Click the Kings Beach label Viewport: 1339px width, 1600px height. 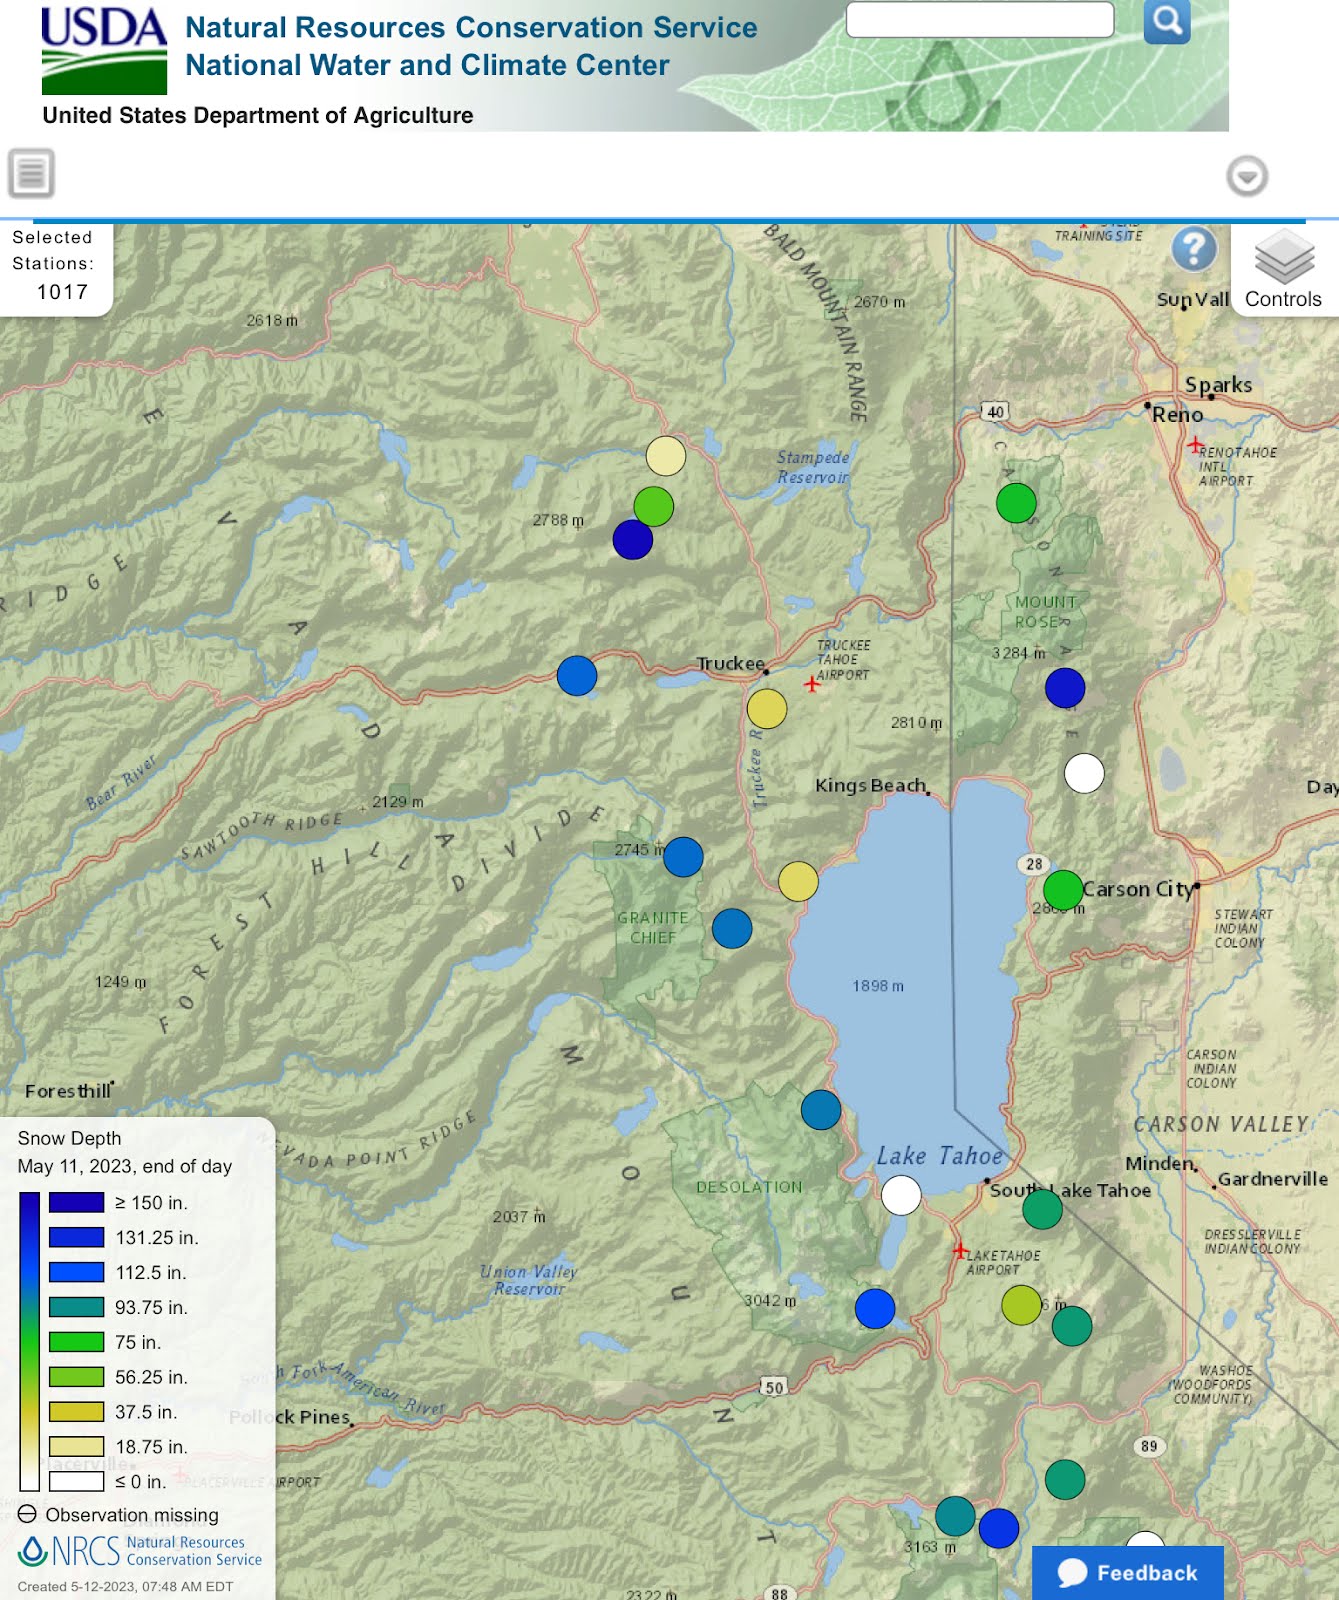870,785
